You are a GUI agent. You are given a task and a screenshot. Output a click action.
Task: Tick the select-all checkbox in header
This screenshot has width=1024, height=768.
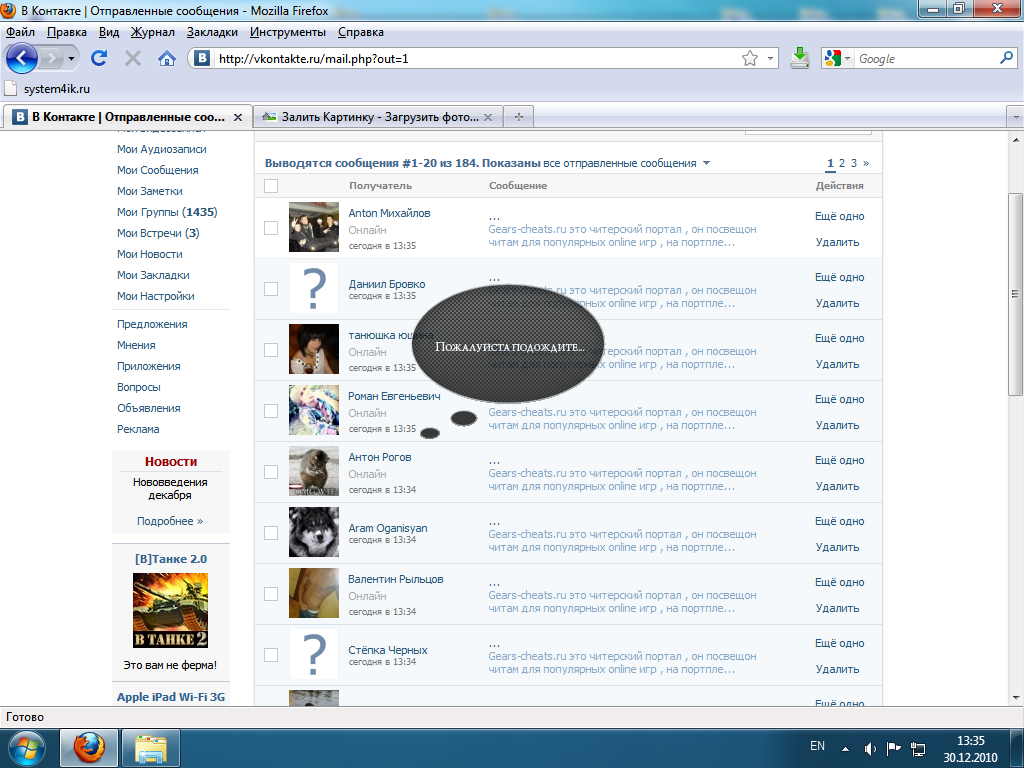point(271,185)
